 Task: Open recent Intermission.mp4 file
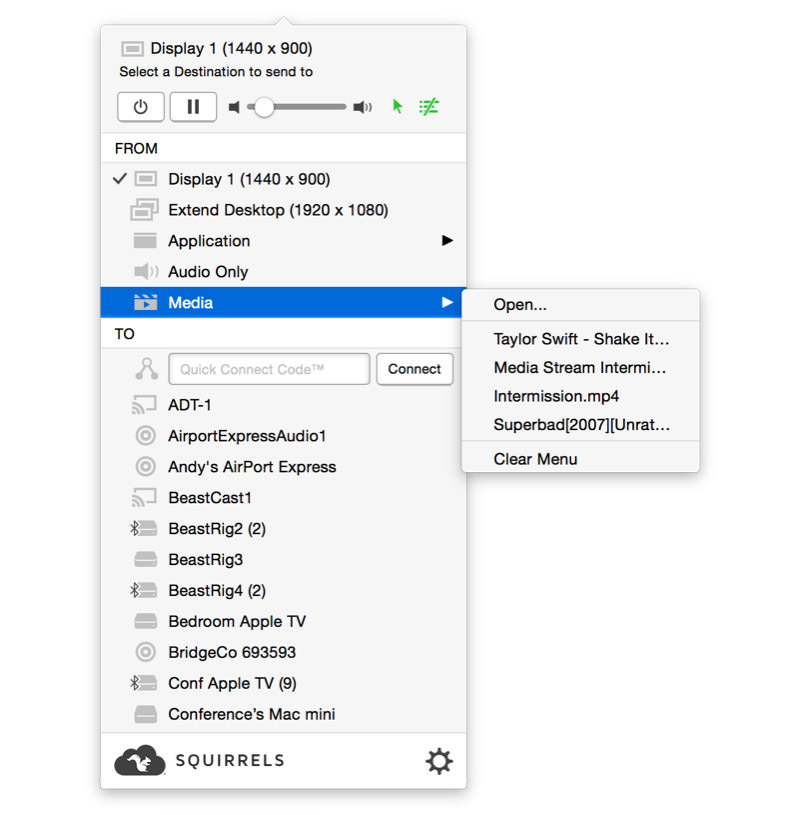coord(580,397)
